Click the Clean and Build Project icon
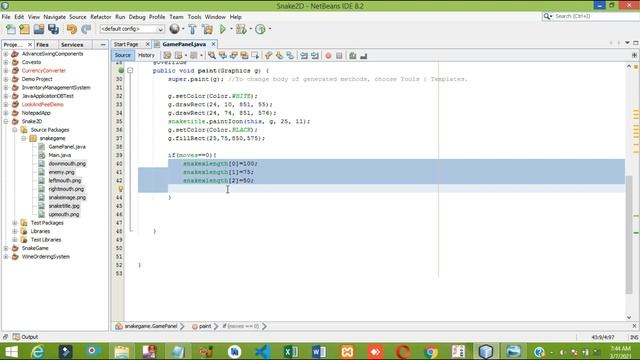640x360 pixels. [207, 29]
